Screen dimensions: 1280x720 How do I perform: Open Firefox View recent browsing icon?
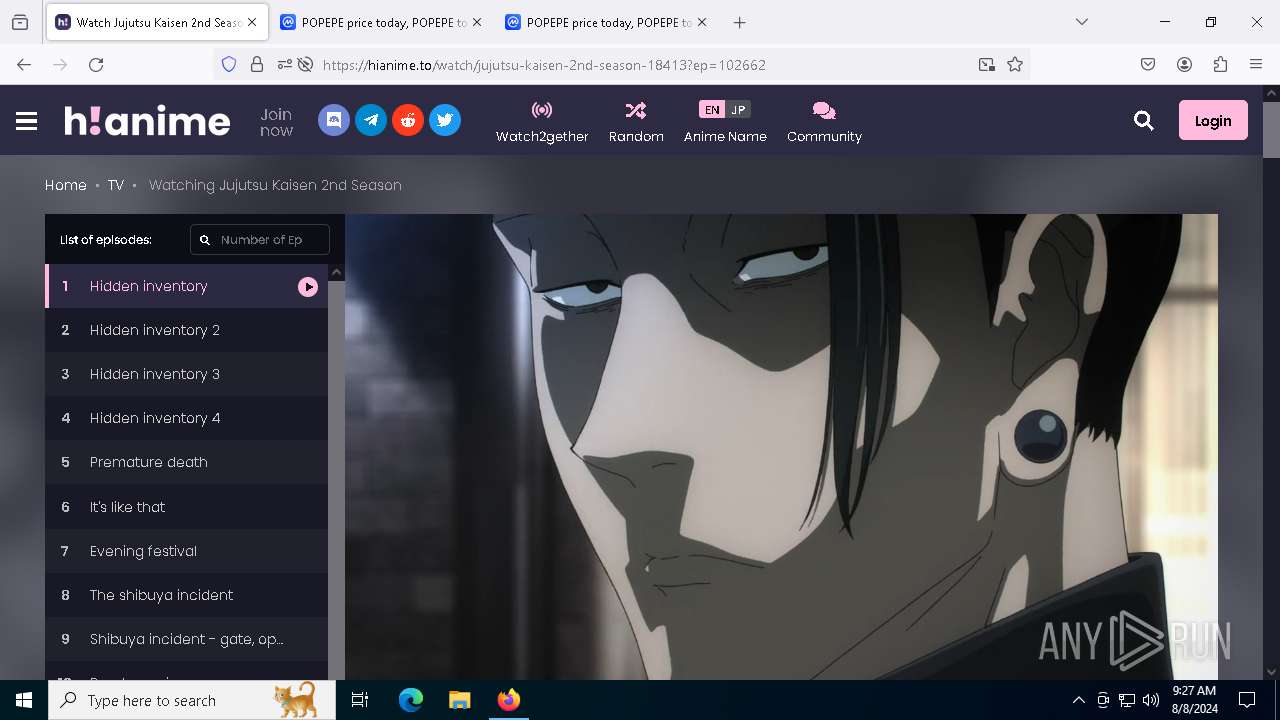(x=20, y=22)
